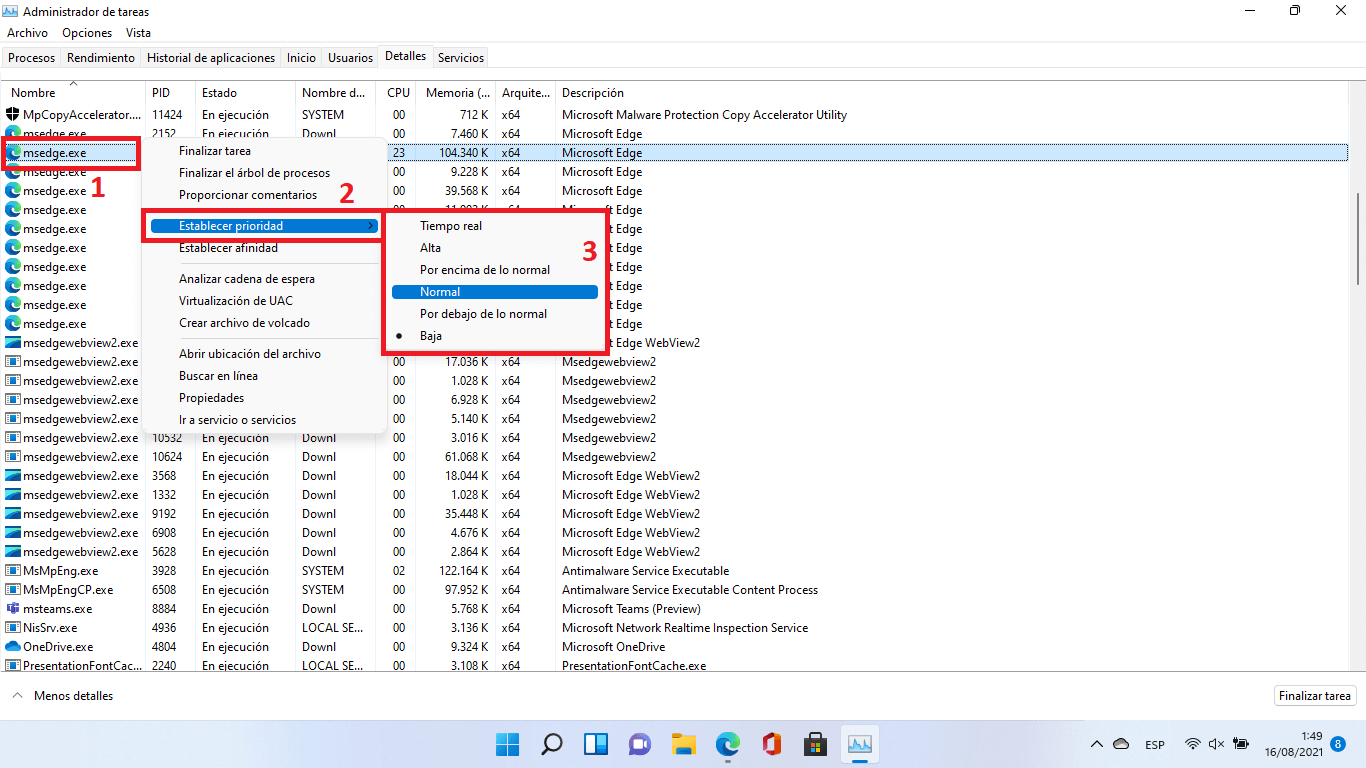Open Microsoft Store from the taskbar
The height and width of the screenshot is (768, 1366).
815,744
